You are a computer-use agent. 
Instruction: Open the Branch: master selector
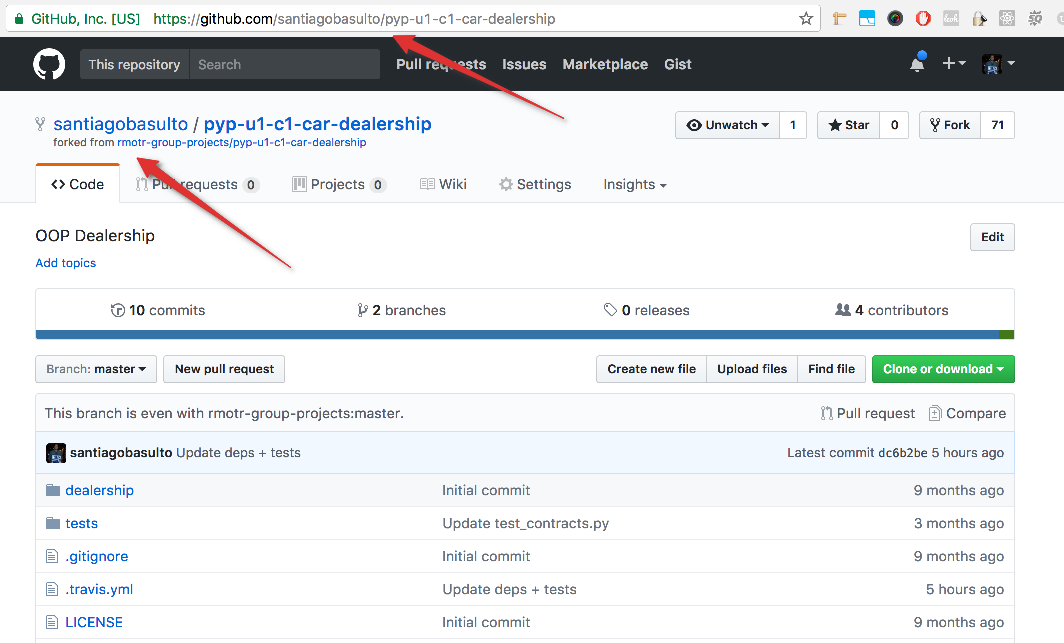coord(96,369)
